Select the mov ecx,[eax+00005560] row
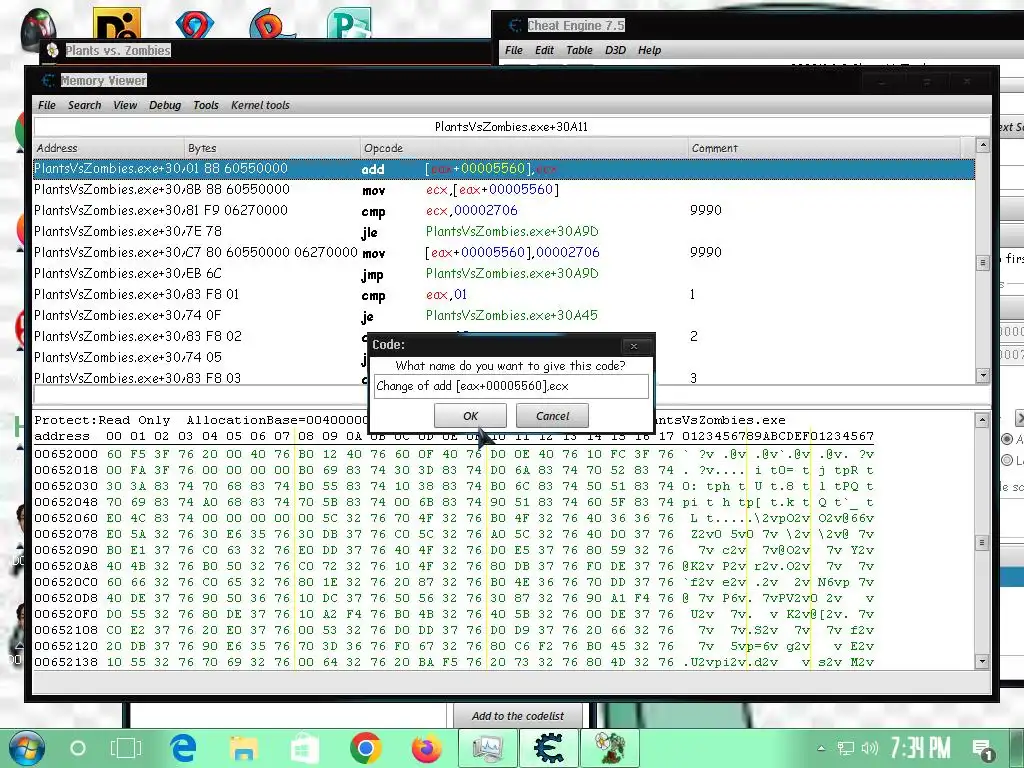The image size is (1024, 768). pyautogui.click(x=504, y=190)
